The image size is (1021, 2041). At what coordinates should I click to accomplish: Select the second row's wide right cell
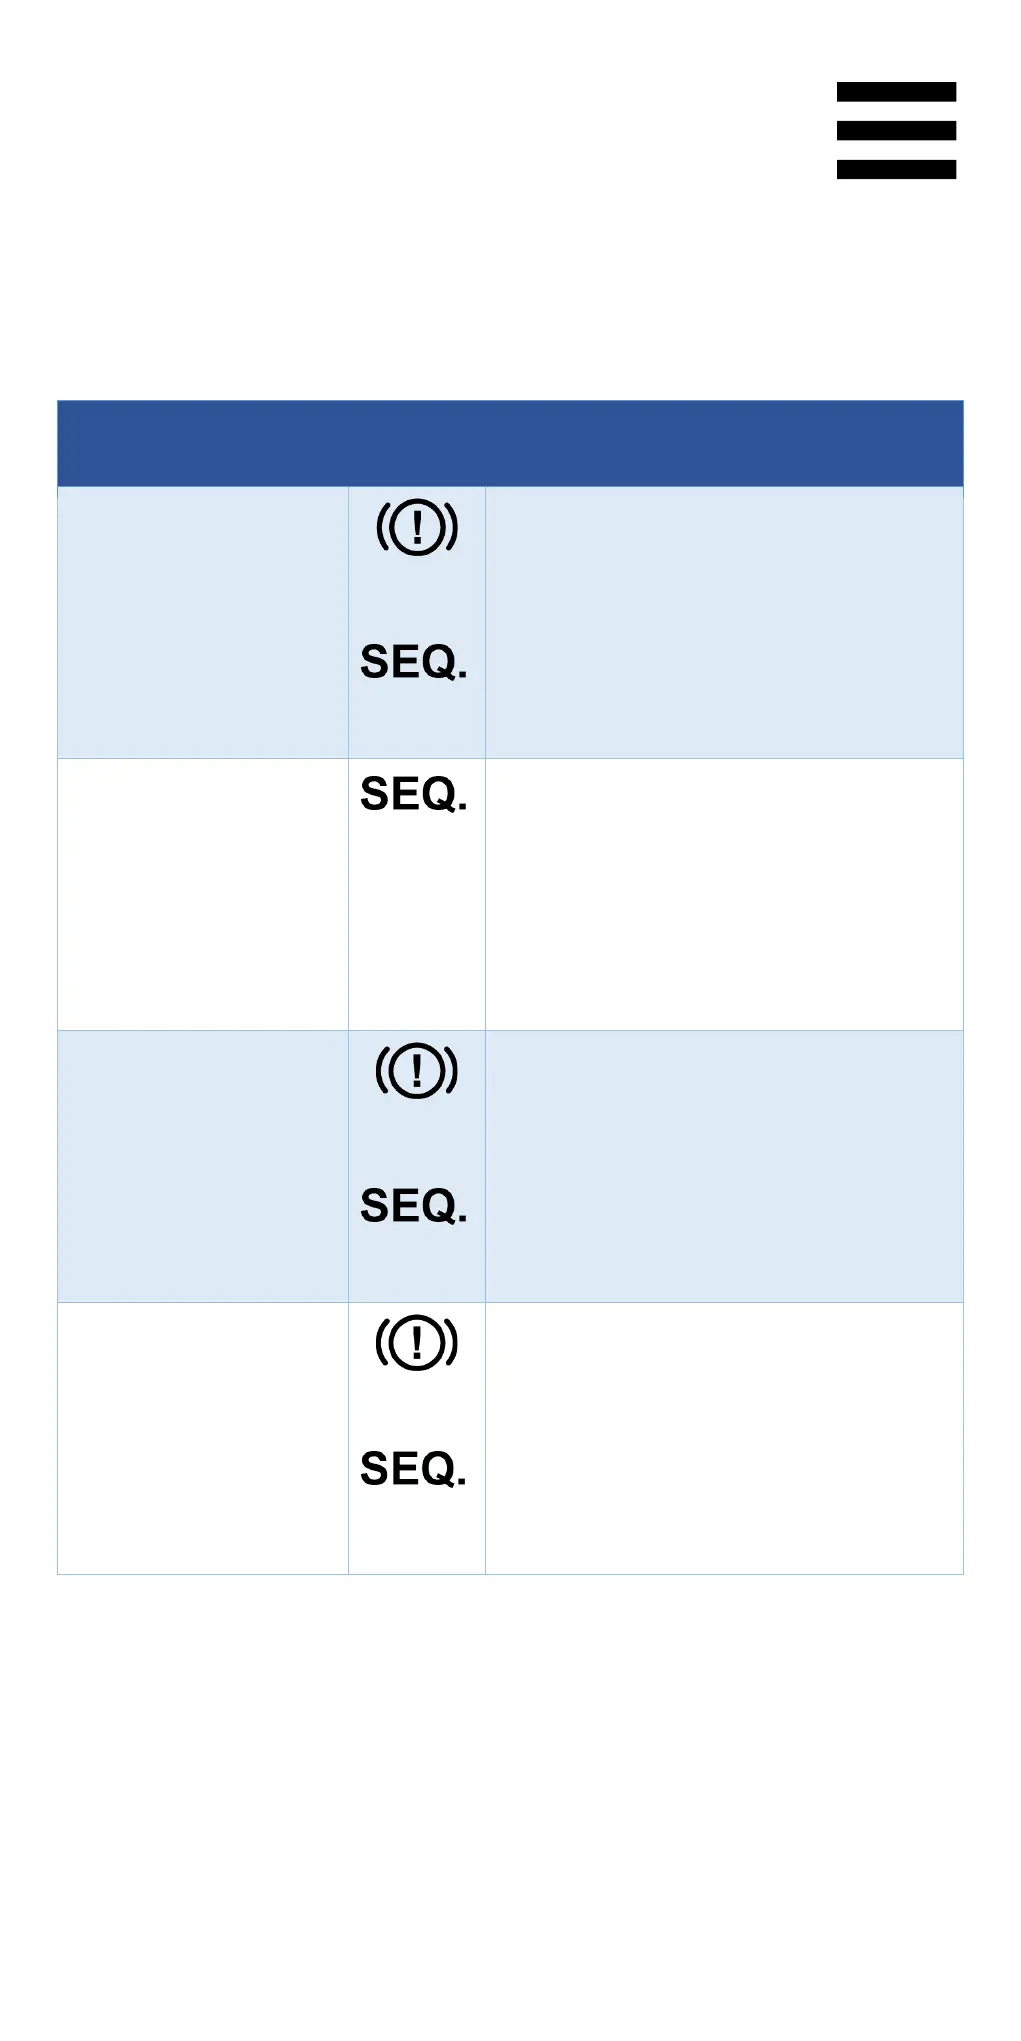(x=724, y=894)
